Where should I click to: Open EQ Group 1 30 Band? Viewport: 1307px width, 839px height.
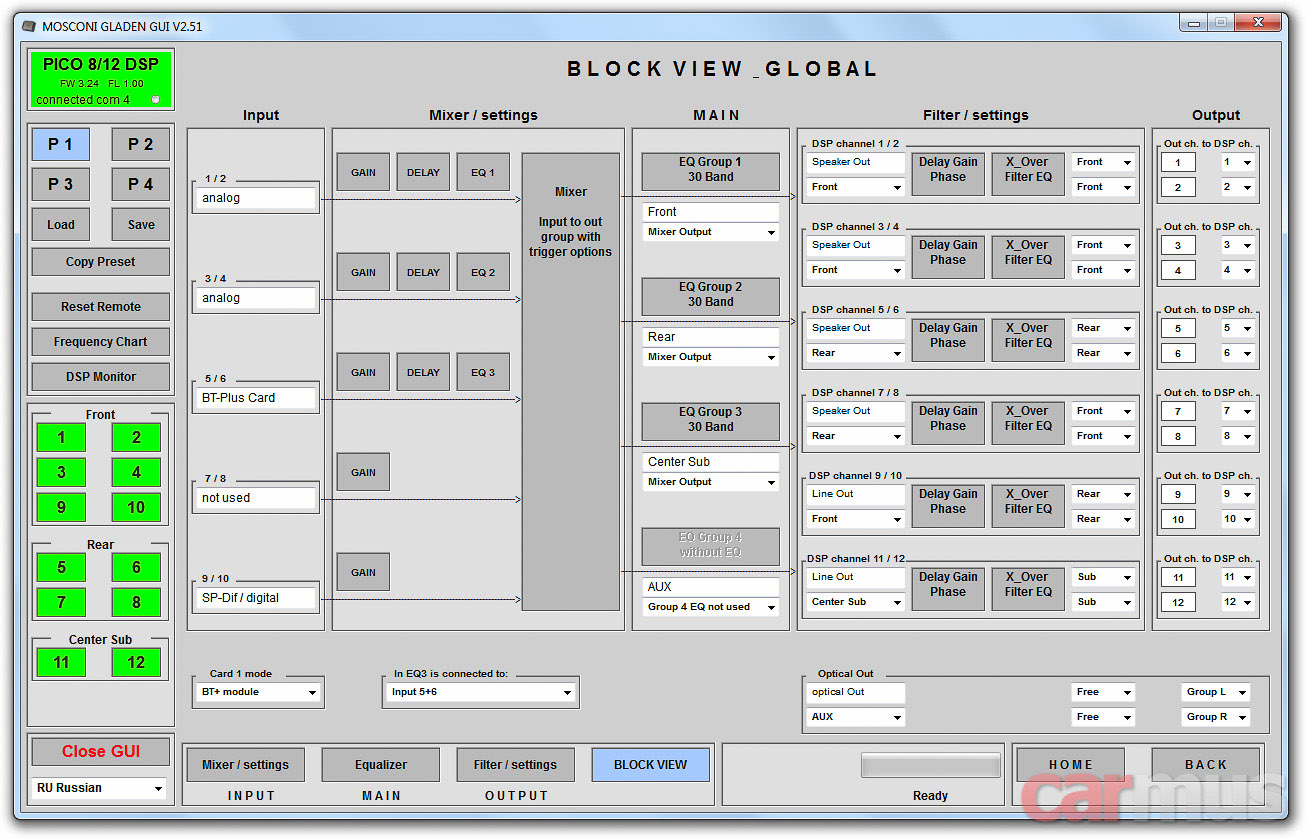point(711,171)
